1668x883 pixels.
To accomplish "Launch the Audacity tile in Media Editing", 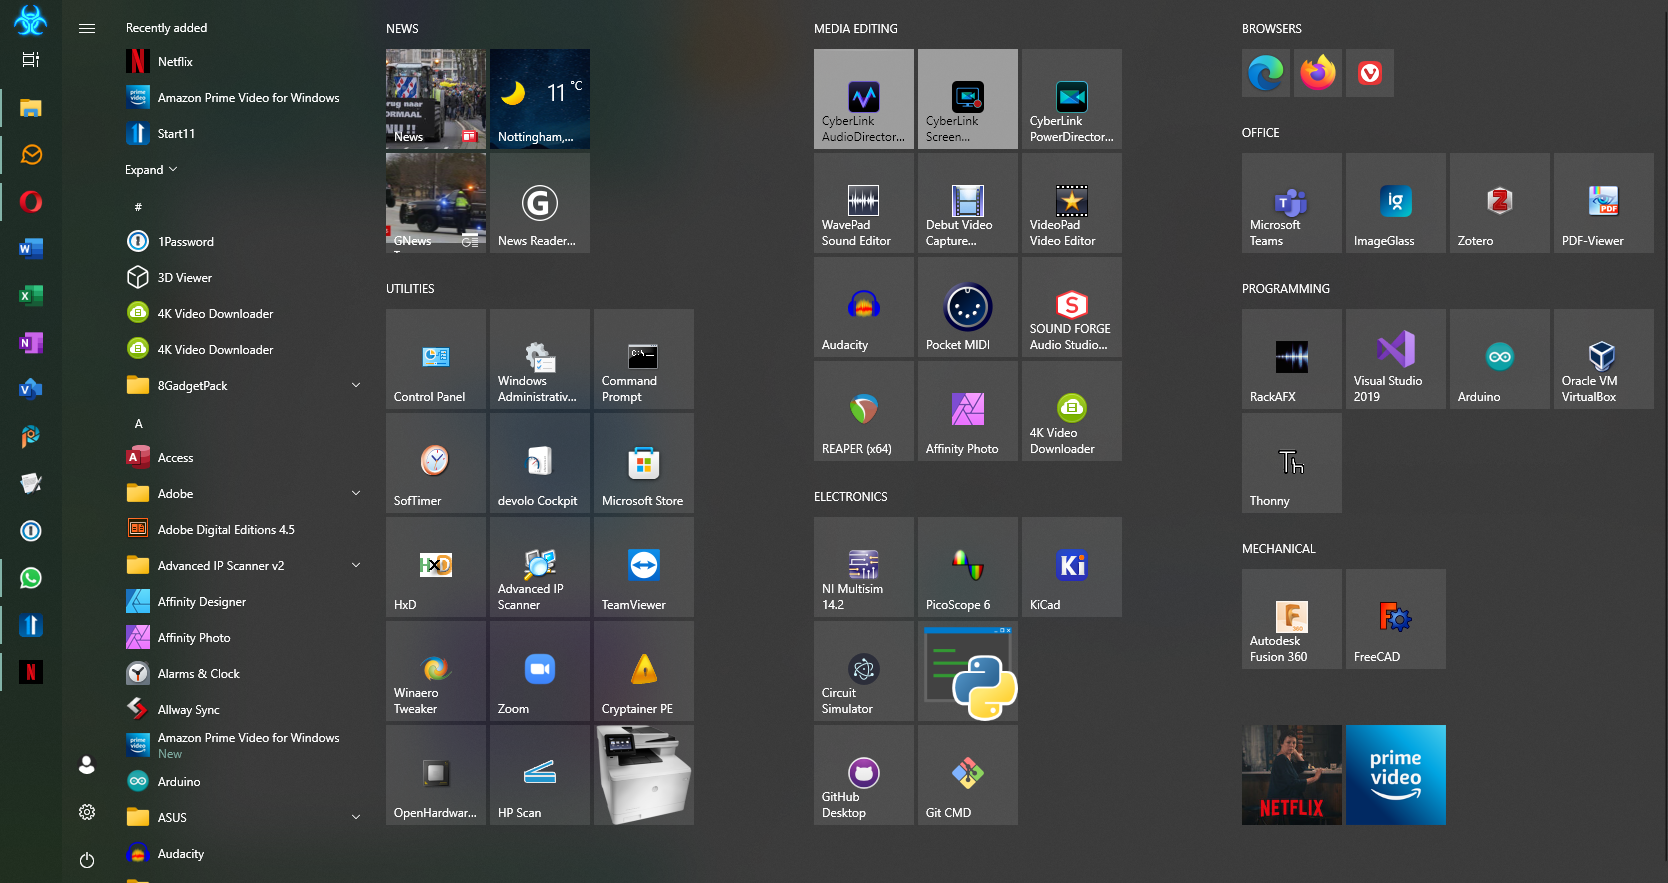I will [x=864, y=307].
